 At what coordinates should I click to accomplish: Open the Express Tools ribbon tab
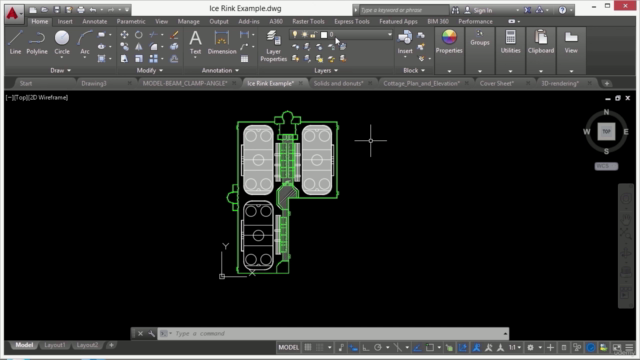pyautogui.click(x=351, y=21)
